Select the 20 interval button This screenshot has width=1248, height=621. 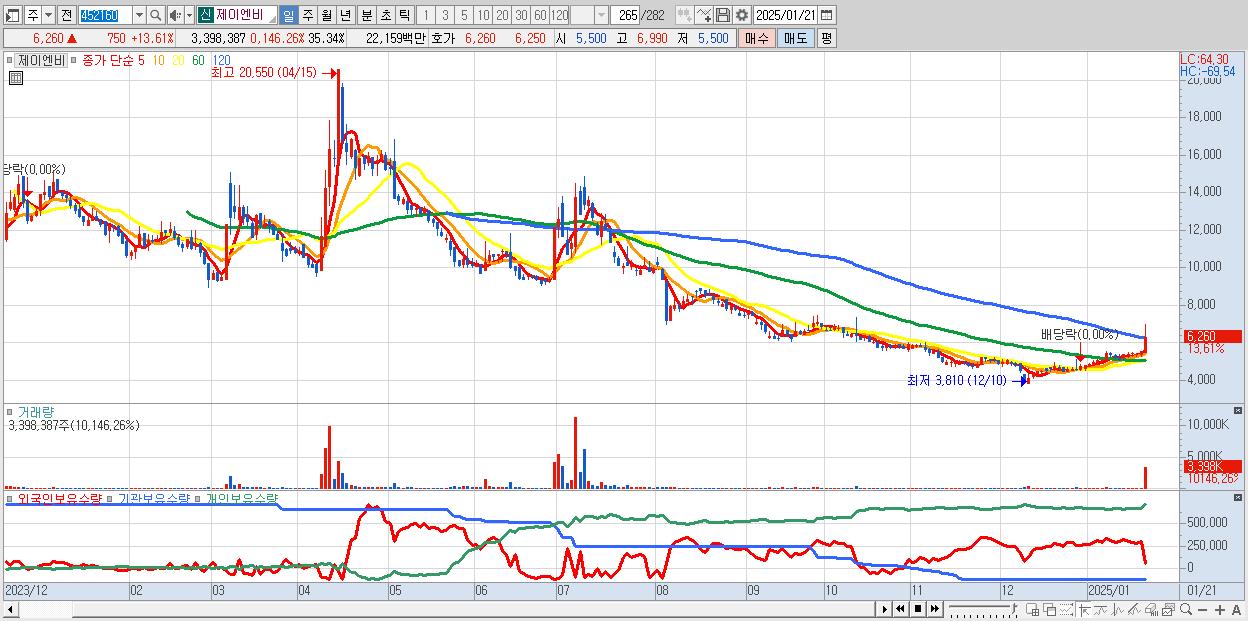pyautogui.click(x=502, y=15)
